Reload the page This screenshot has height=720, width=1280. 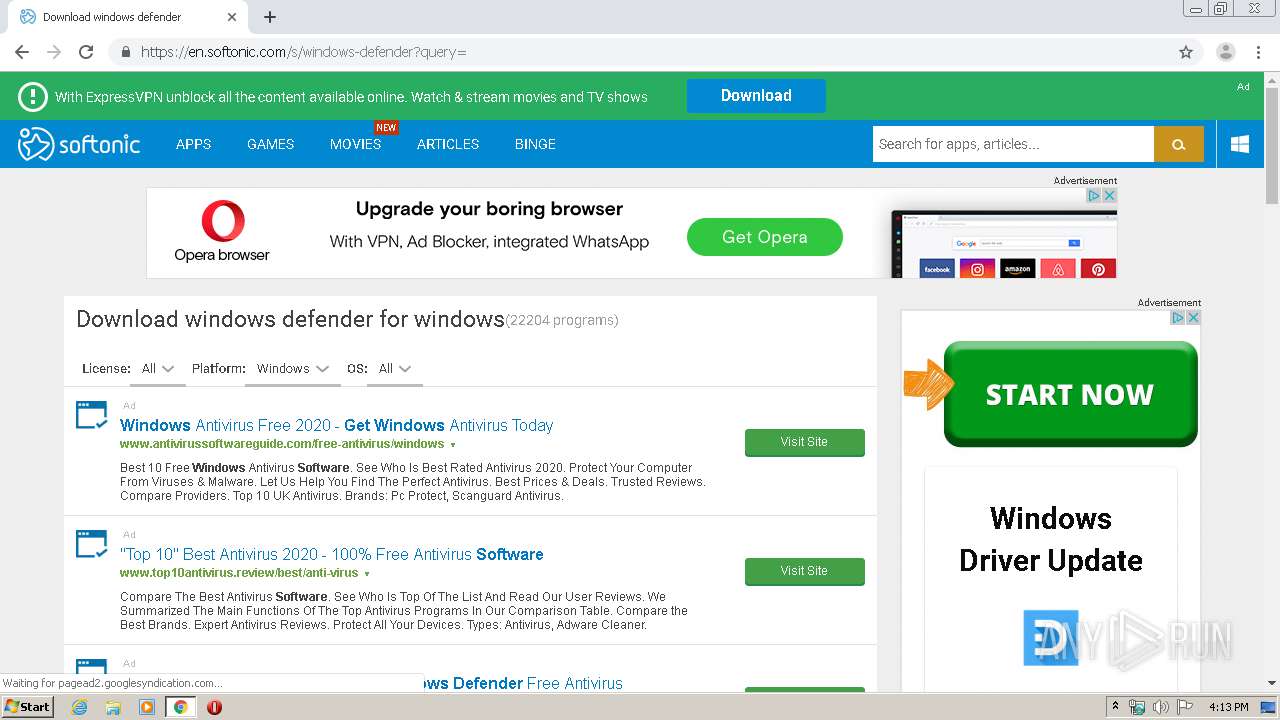(x=86, y=52)
